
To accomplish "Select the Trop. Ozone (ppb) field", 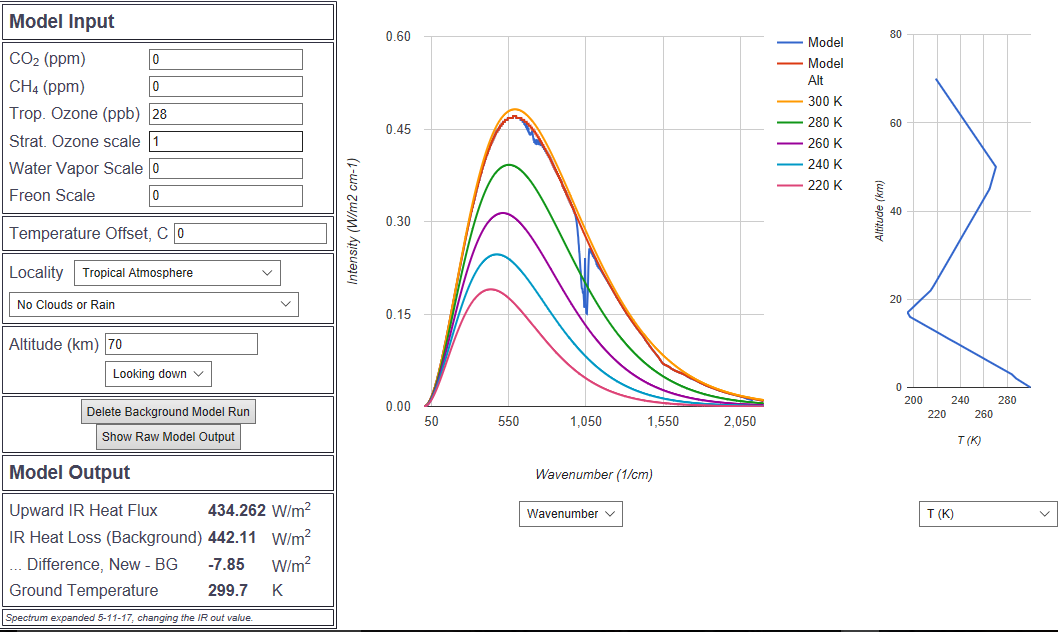I will [x=225, y=114].
